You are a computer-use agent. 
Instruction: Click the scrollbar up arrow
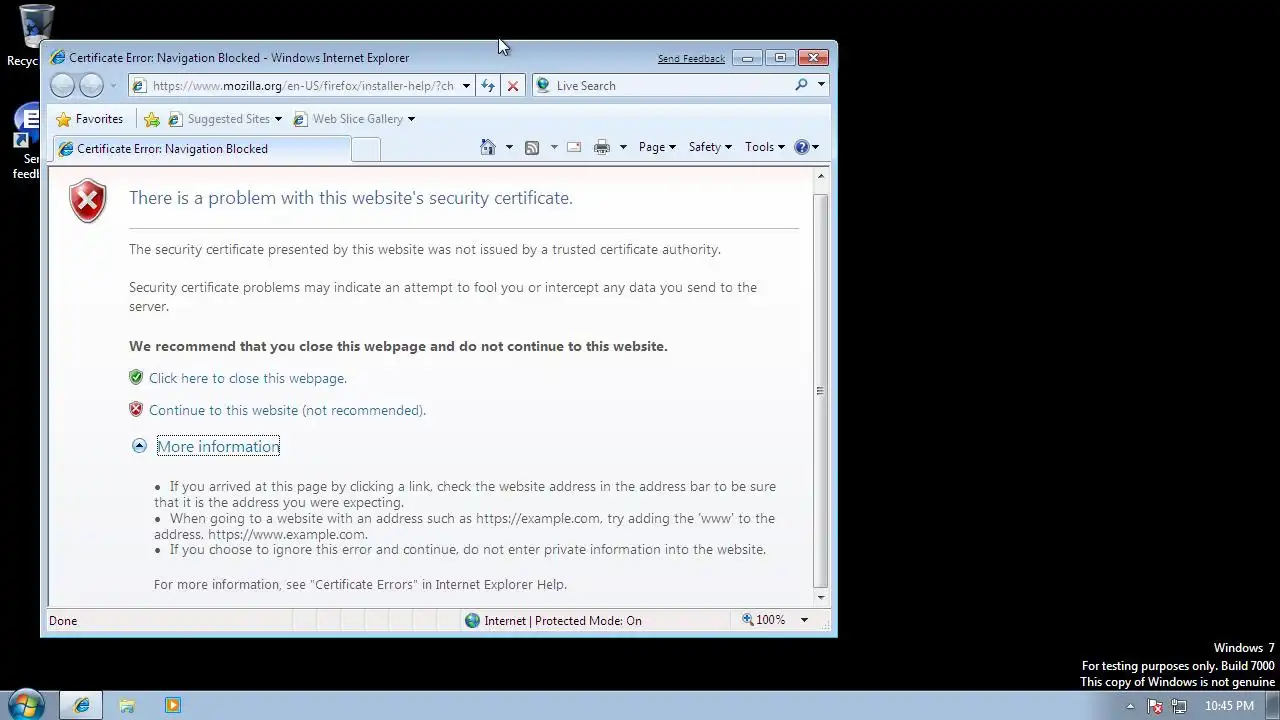click(x=821, y=177)
